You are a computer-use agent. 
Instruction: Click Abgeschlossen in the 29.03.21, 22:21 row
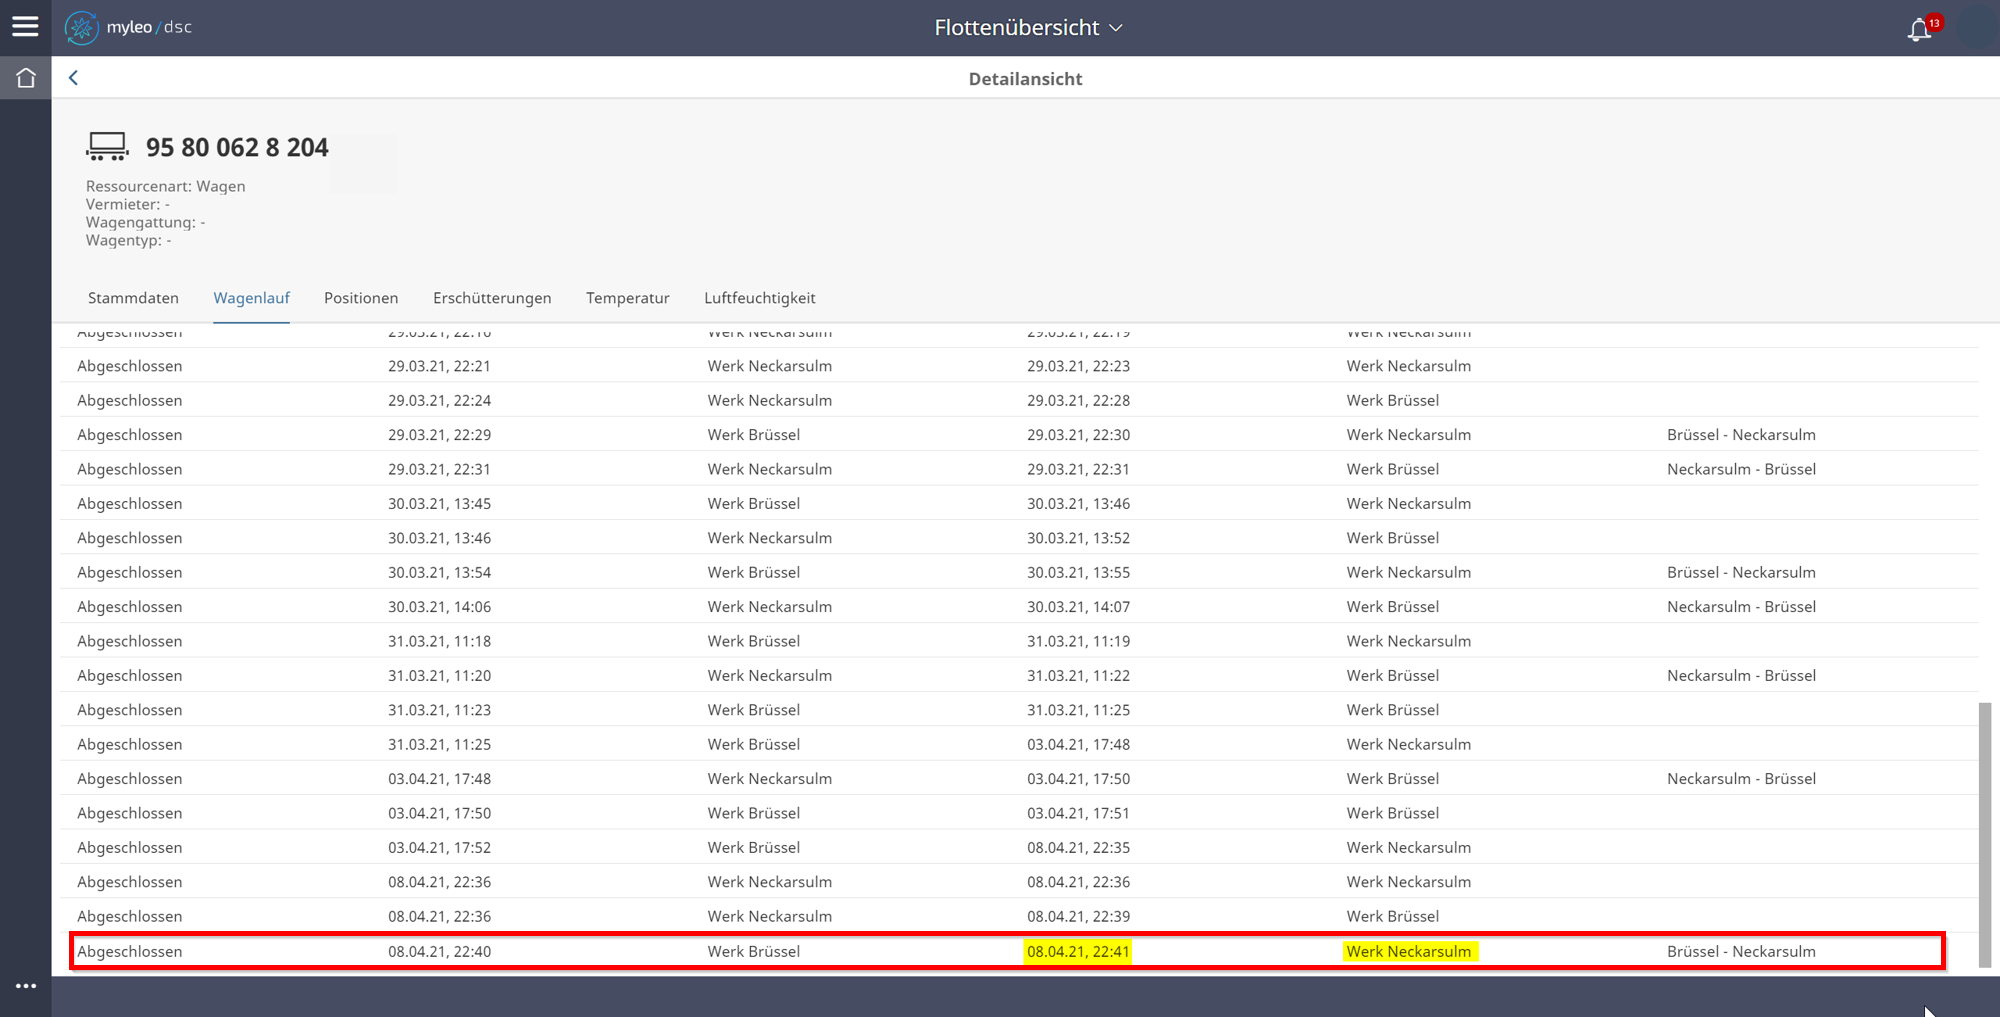[x=129, y=366]
